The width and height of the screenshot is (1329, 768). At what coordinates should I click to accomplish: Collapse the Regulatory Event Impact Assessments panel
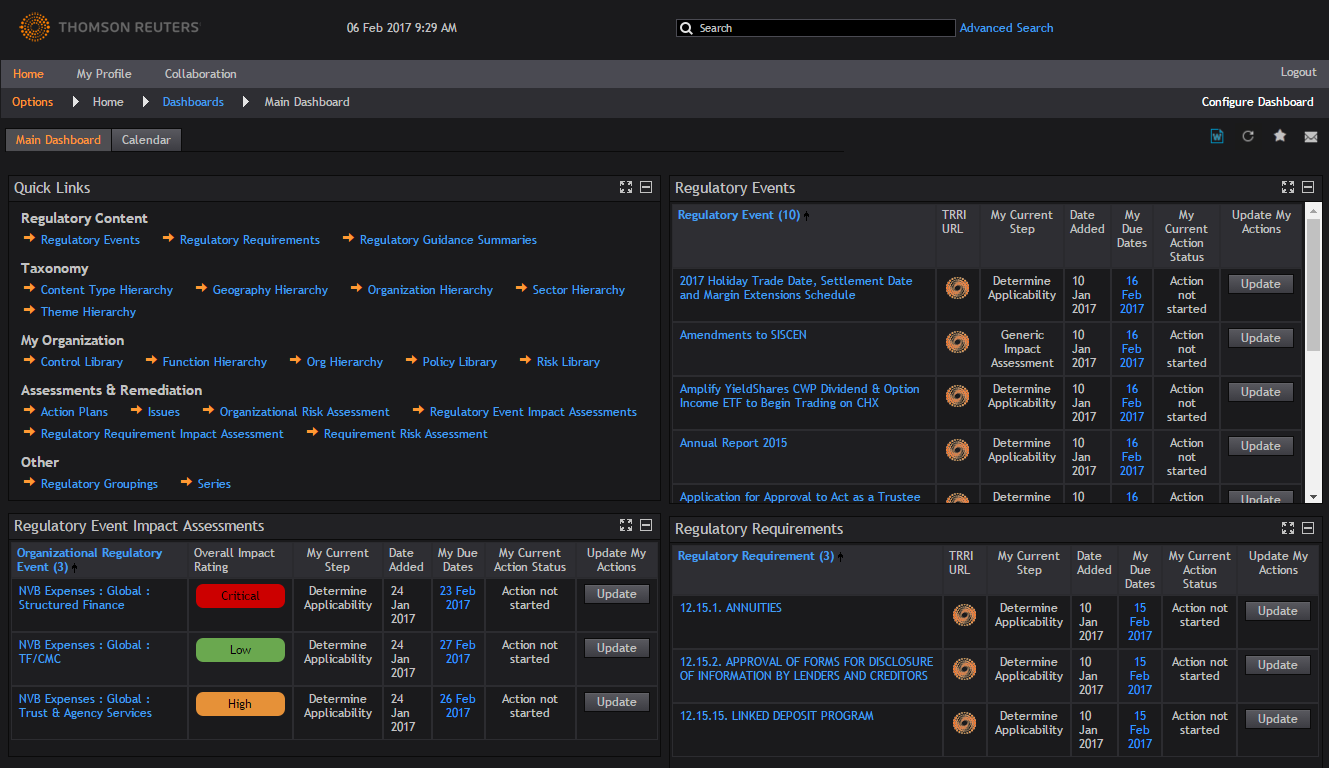pyautogui.click(x=646, y=525)
